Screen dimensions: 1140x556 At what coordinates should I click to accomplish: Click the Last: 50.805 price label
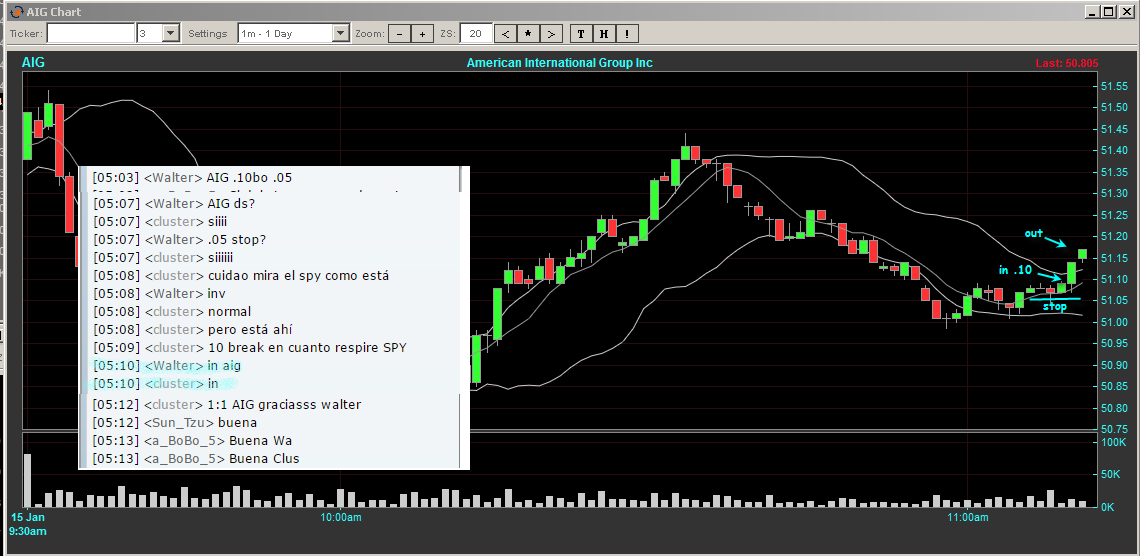tap(1067, 63)
